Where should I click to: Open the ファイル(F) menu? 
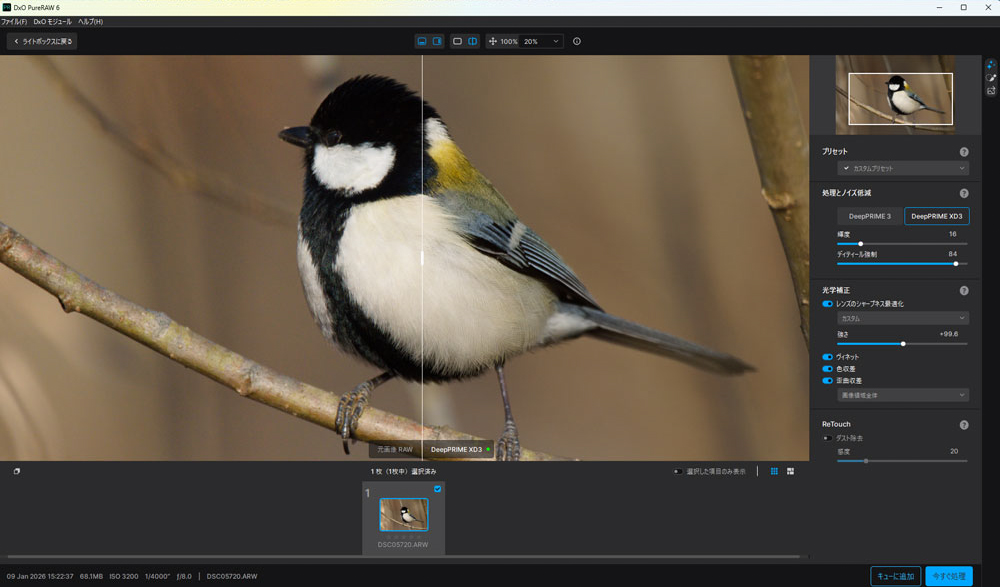click(14, 21)
